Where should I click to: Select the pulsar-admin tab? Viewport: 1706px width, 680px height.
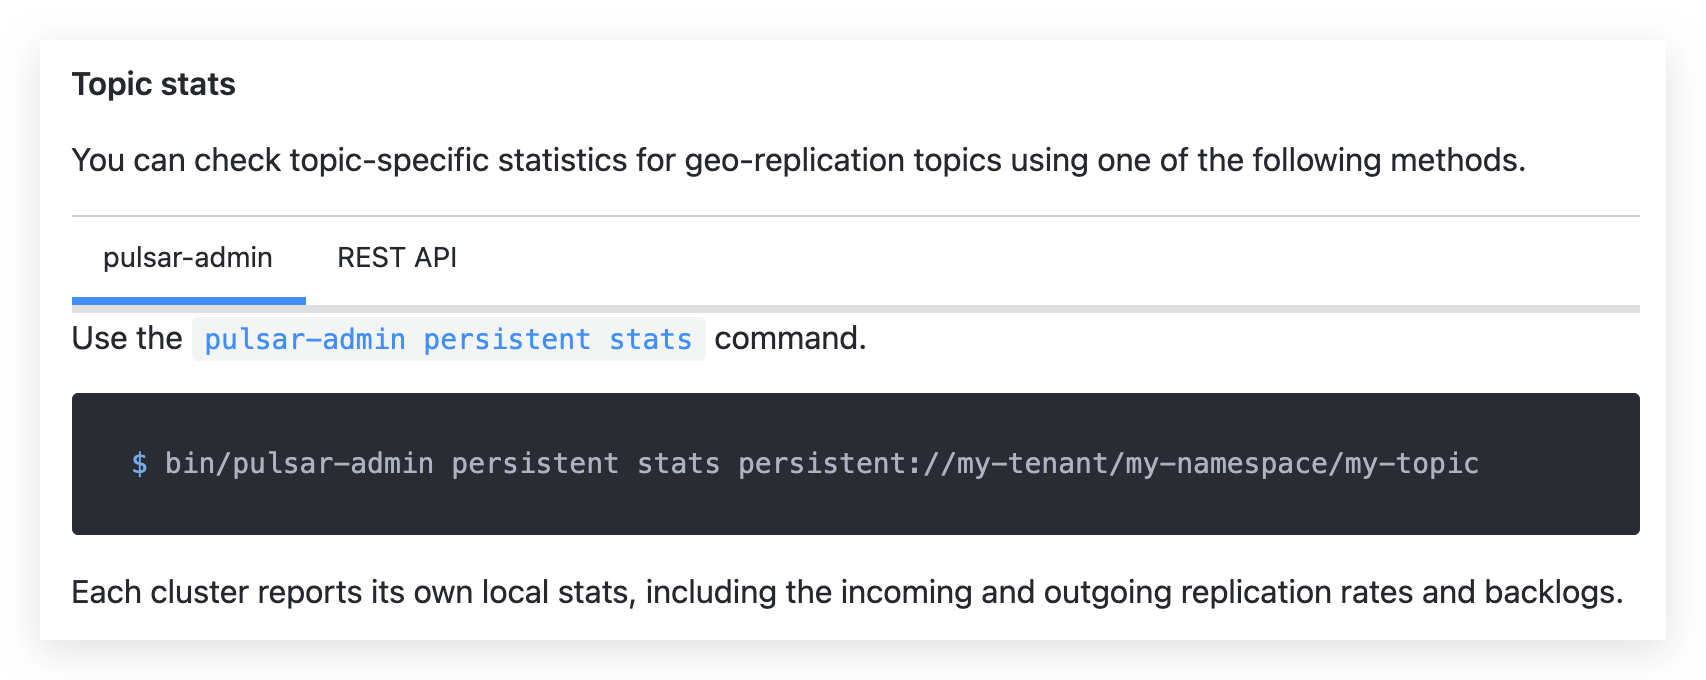(x=188, y=258)
